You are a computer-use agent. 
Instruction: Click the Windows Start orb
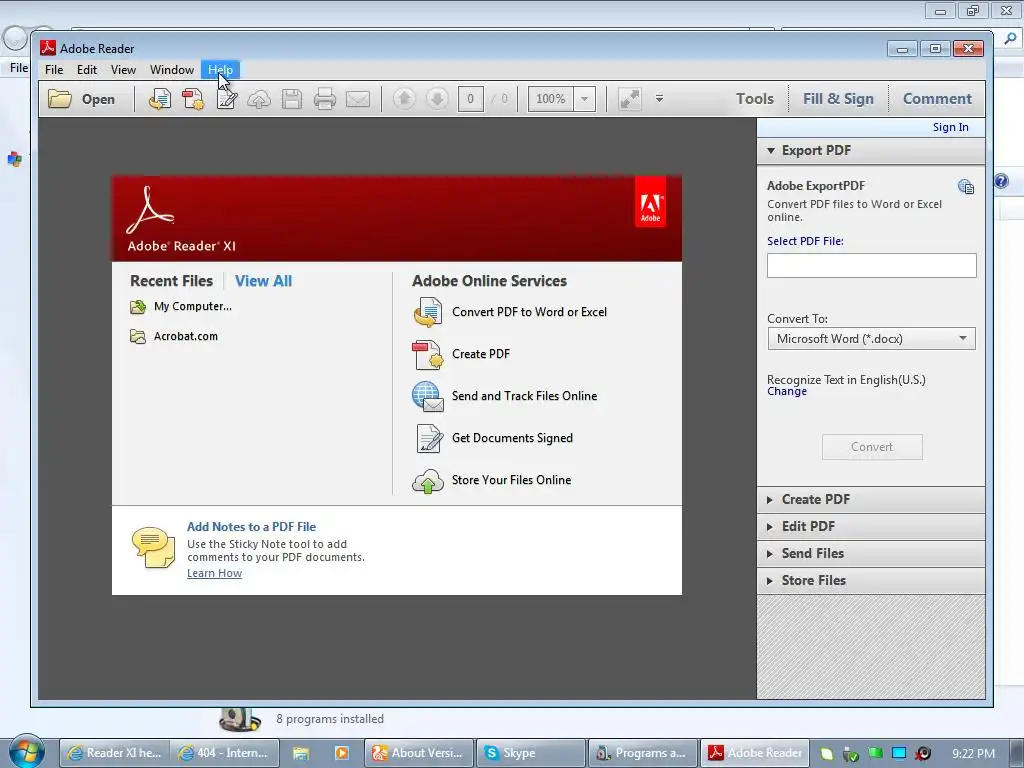point(26,752)
